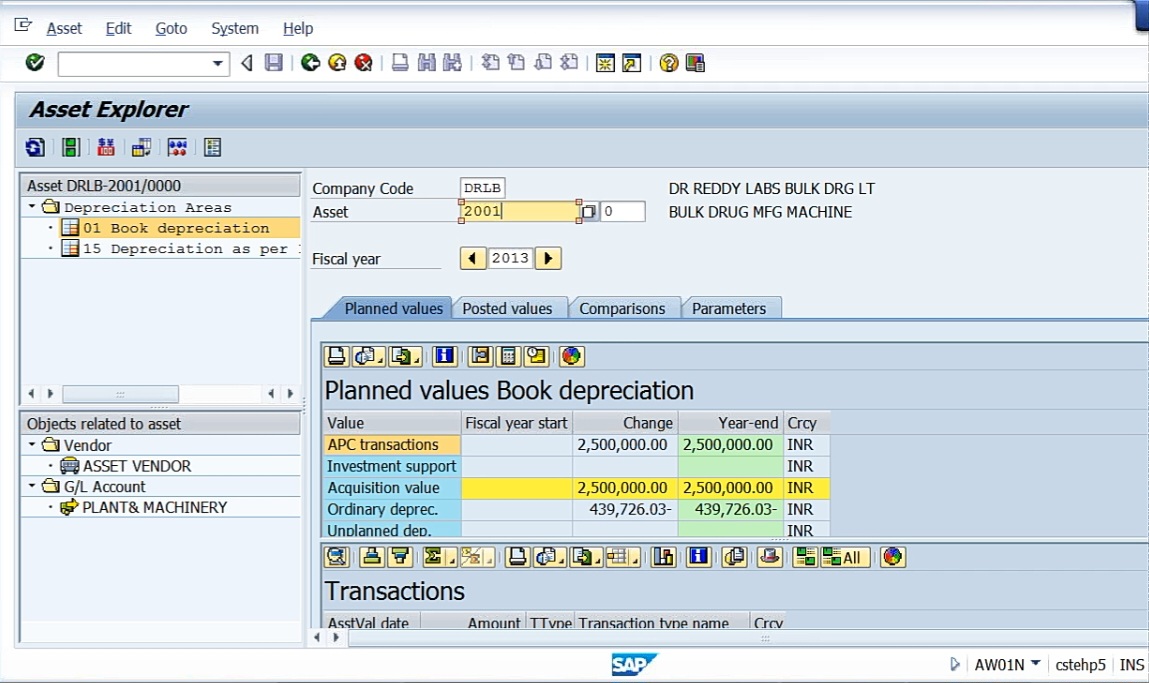Open the Asset menu
The width and height of the screenshot is (1149, 683).
click(64, 29)
